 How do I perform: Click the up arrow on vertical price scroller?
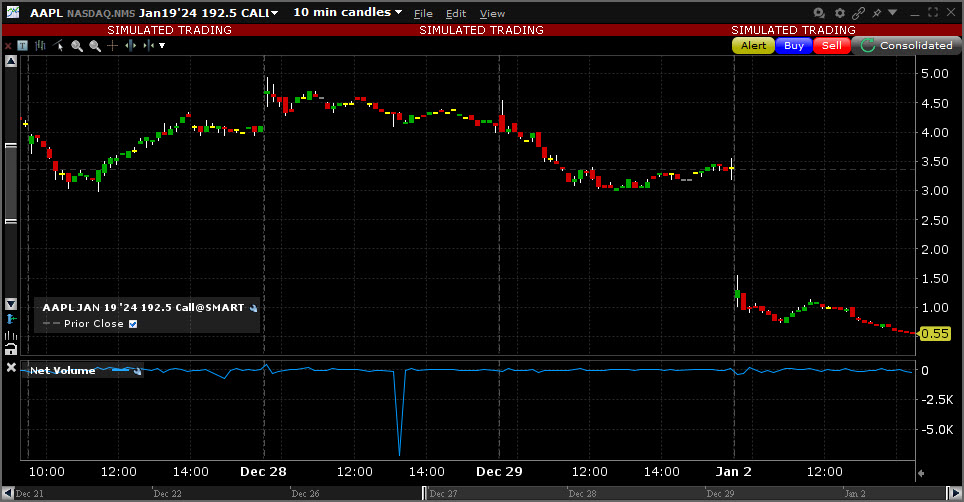tap(10, 61)
